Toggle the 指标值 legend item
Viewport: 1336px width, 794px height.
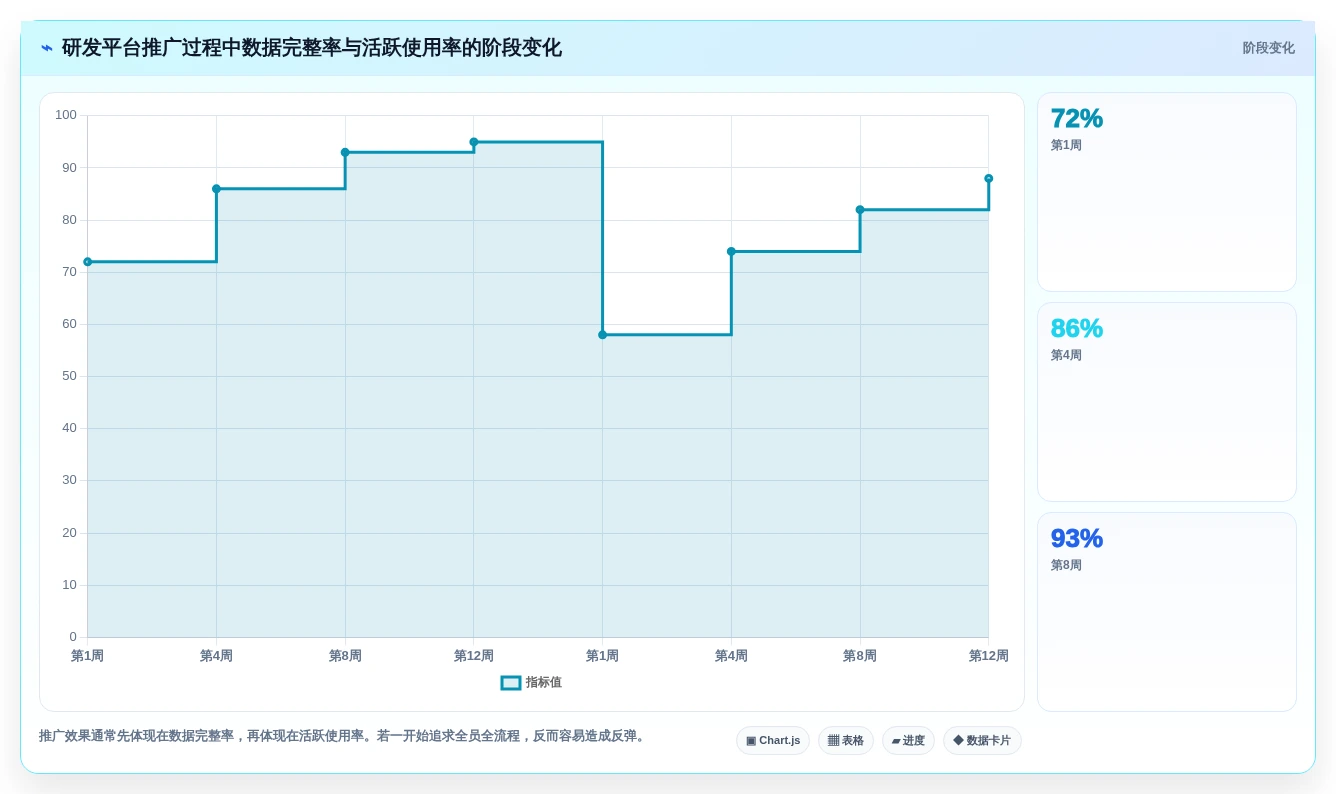pyautogui.click(x=531, y=682)
